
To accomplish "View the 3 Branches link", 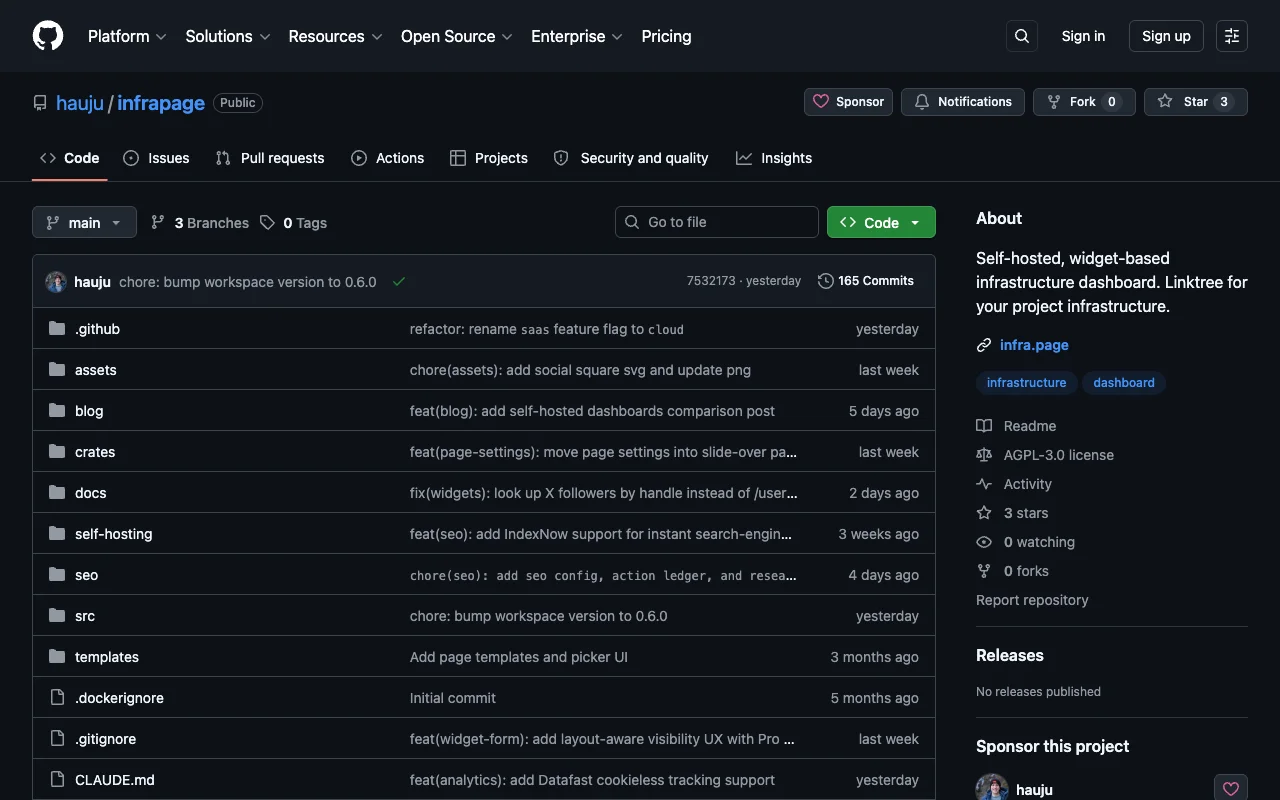I will 200,223.
